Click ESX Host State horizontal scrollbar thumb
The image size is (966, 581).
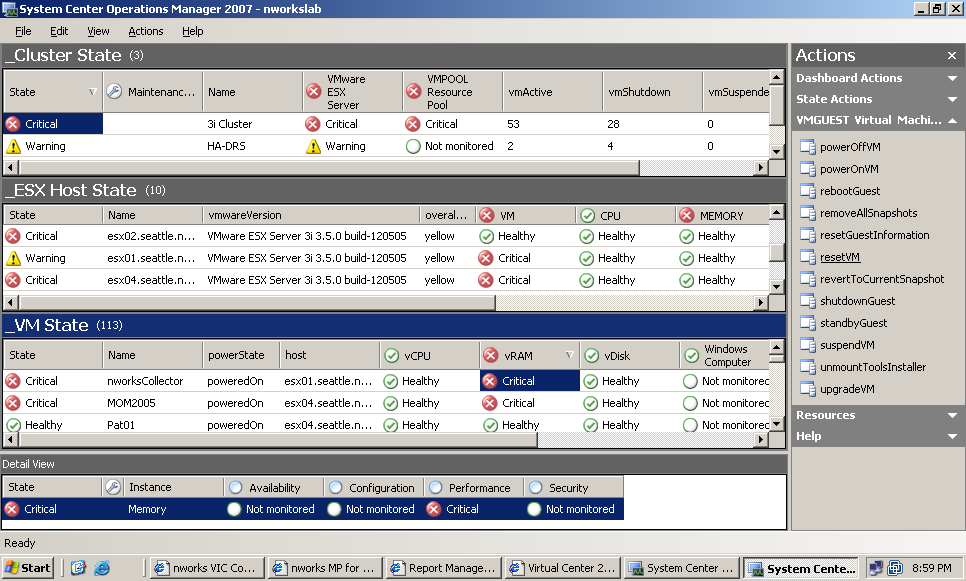pos(258,303)
